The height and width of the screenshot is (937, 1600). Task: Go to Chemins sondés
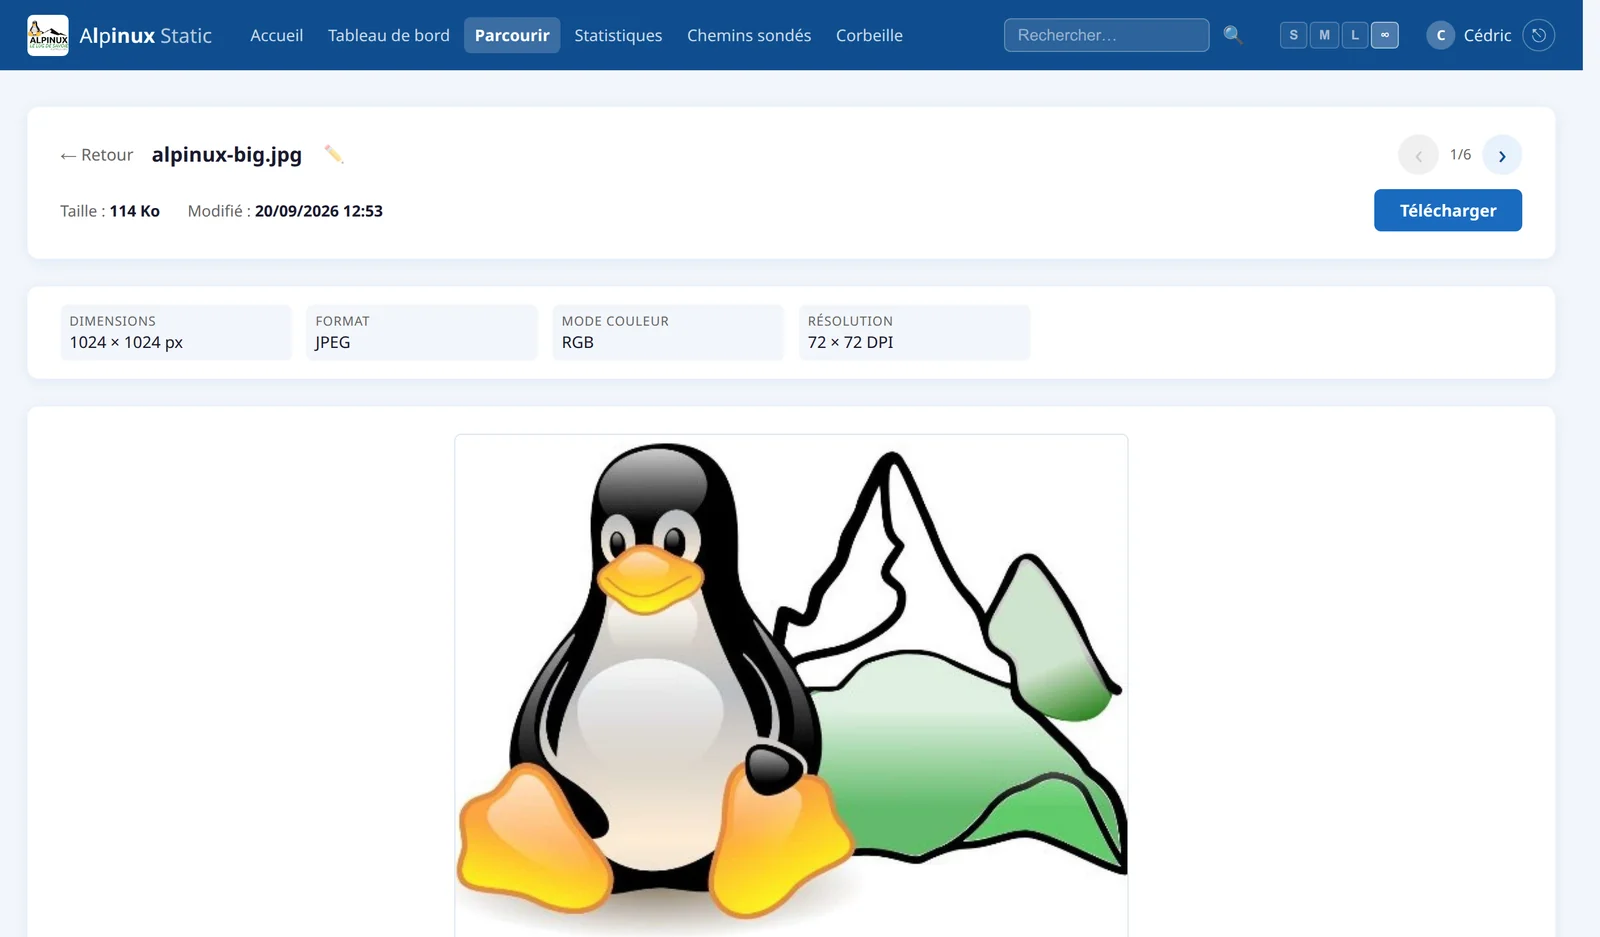[749, 35]
